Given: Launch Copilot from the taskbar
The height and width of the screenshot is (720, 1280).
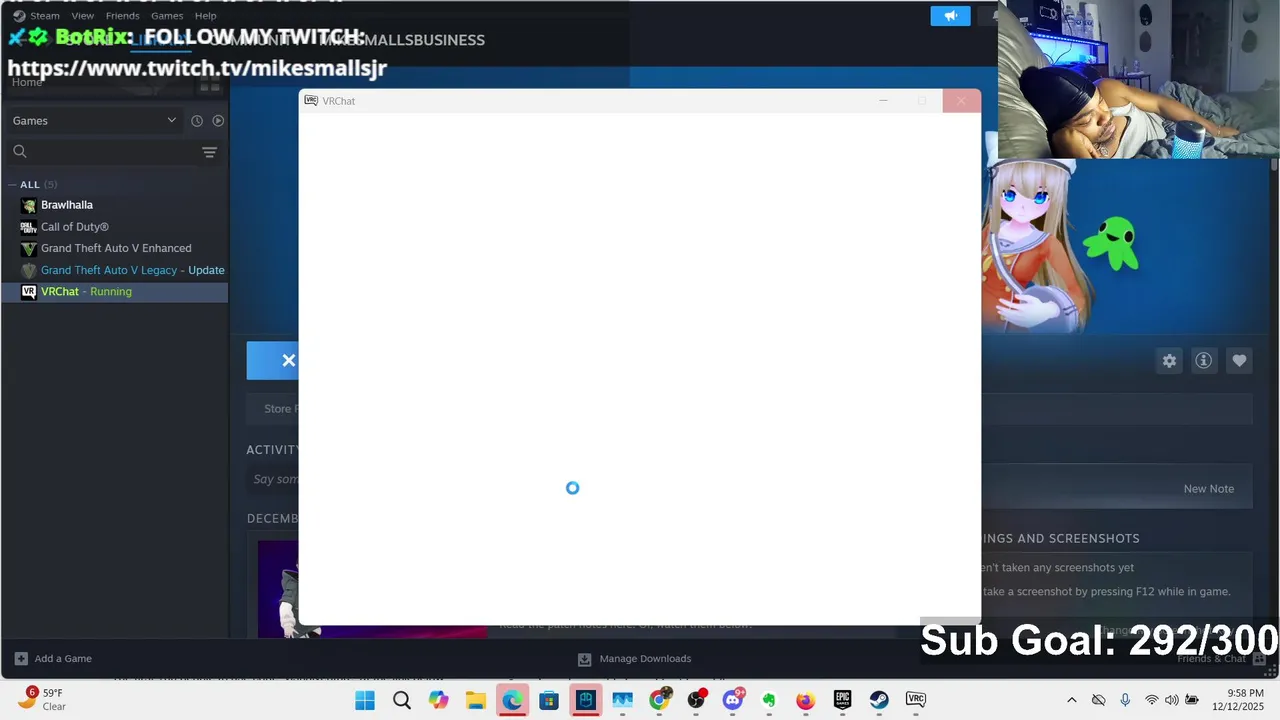Looking at the screenshot, I should pos(439,700).
